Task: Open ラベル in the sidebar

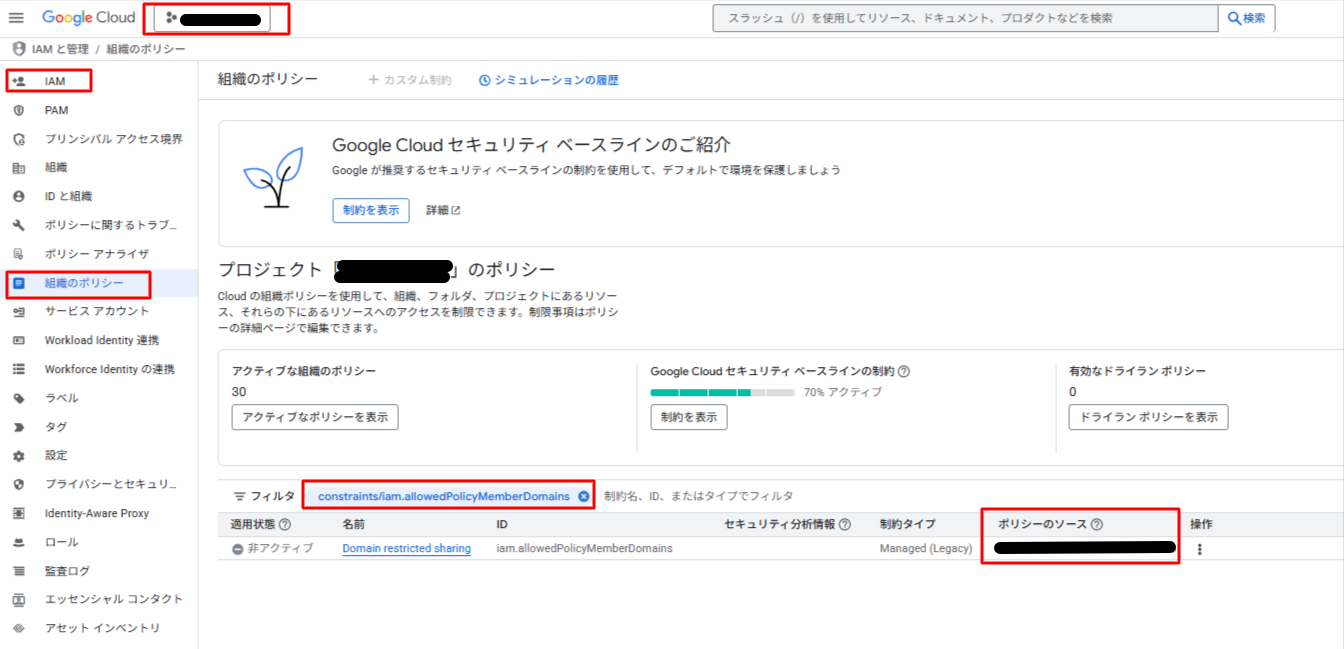Action: (61, 398)
